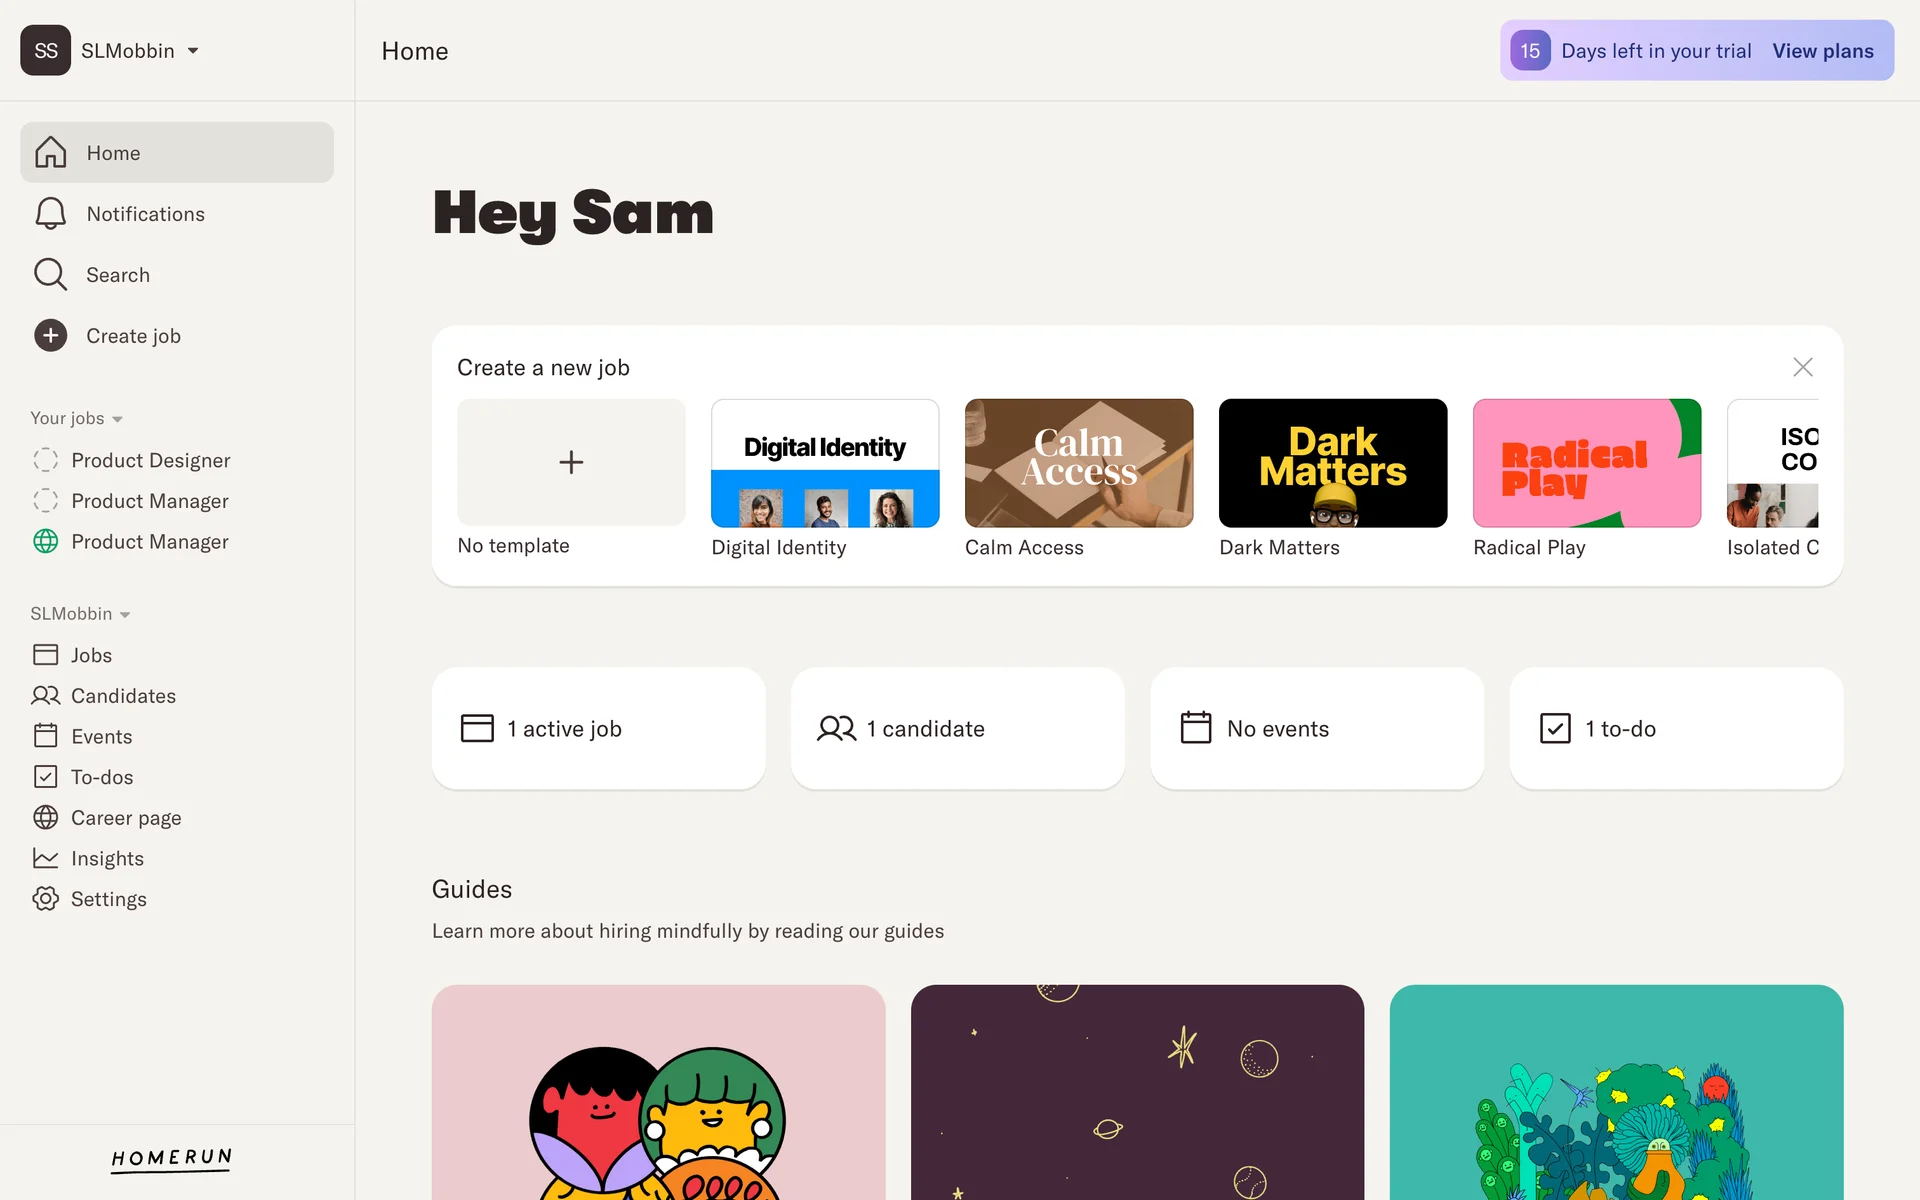The height and width of the screenshot is (1200, 1920).
Task: Open Career page globe icon
Action: coord(45,818)
